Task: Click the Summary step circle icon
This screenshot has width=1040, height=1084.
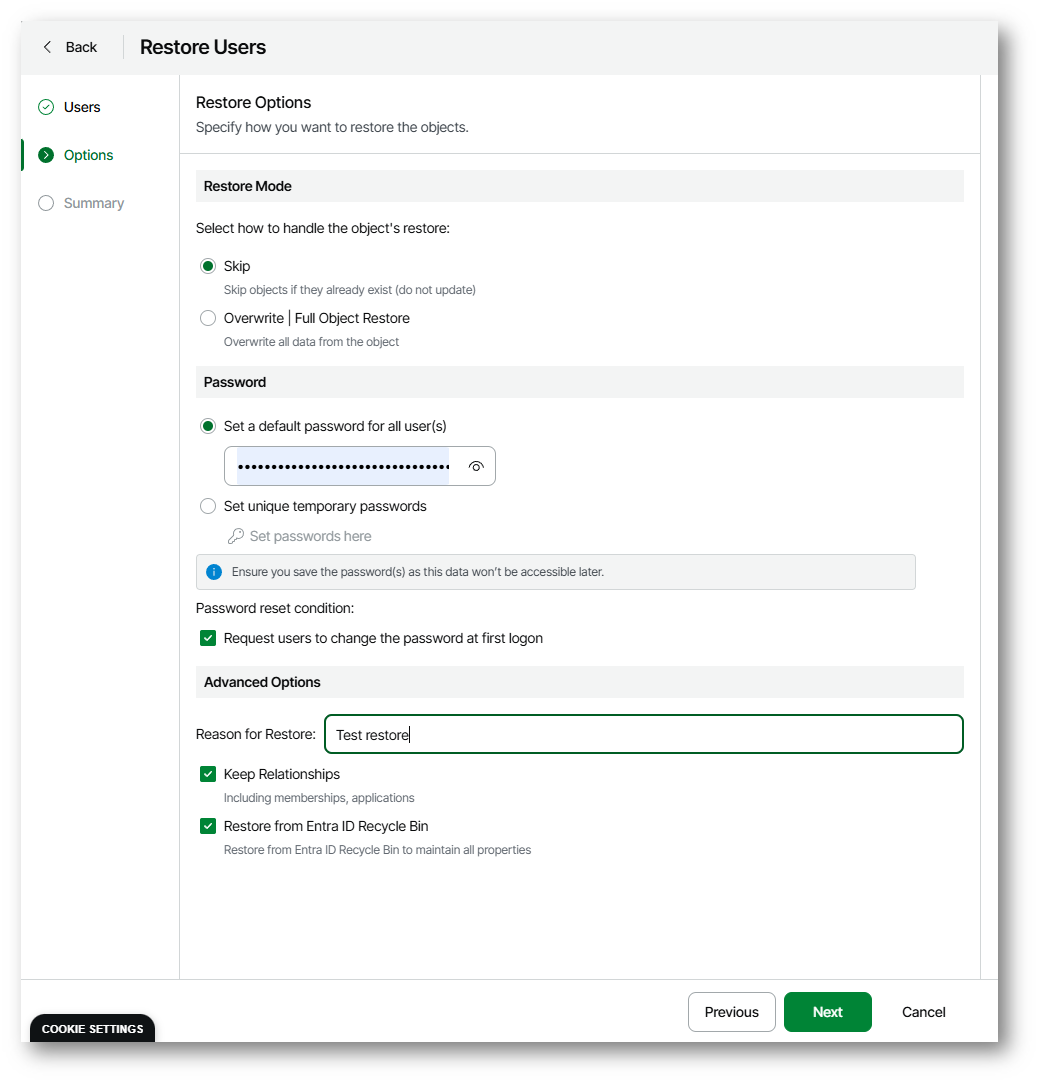Action: coord(46,203)
